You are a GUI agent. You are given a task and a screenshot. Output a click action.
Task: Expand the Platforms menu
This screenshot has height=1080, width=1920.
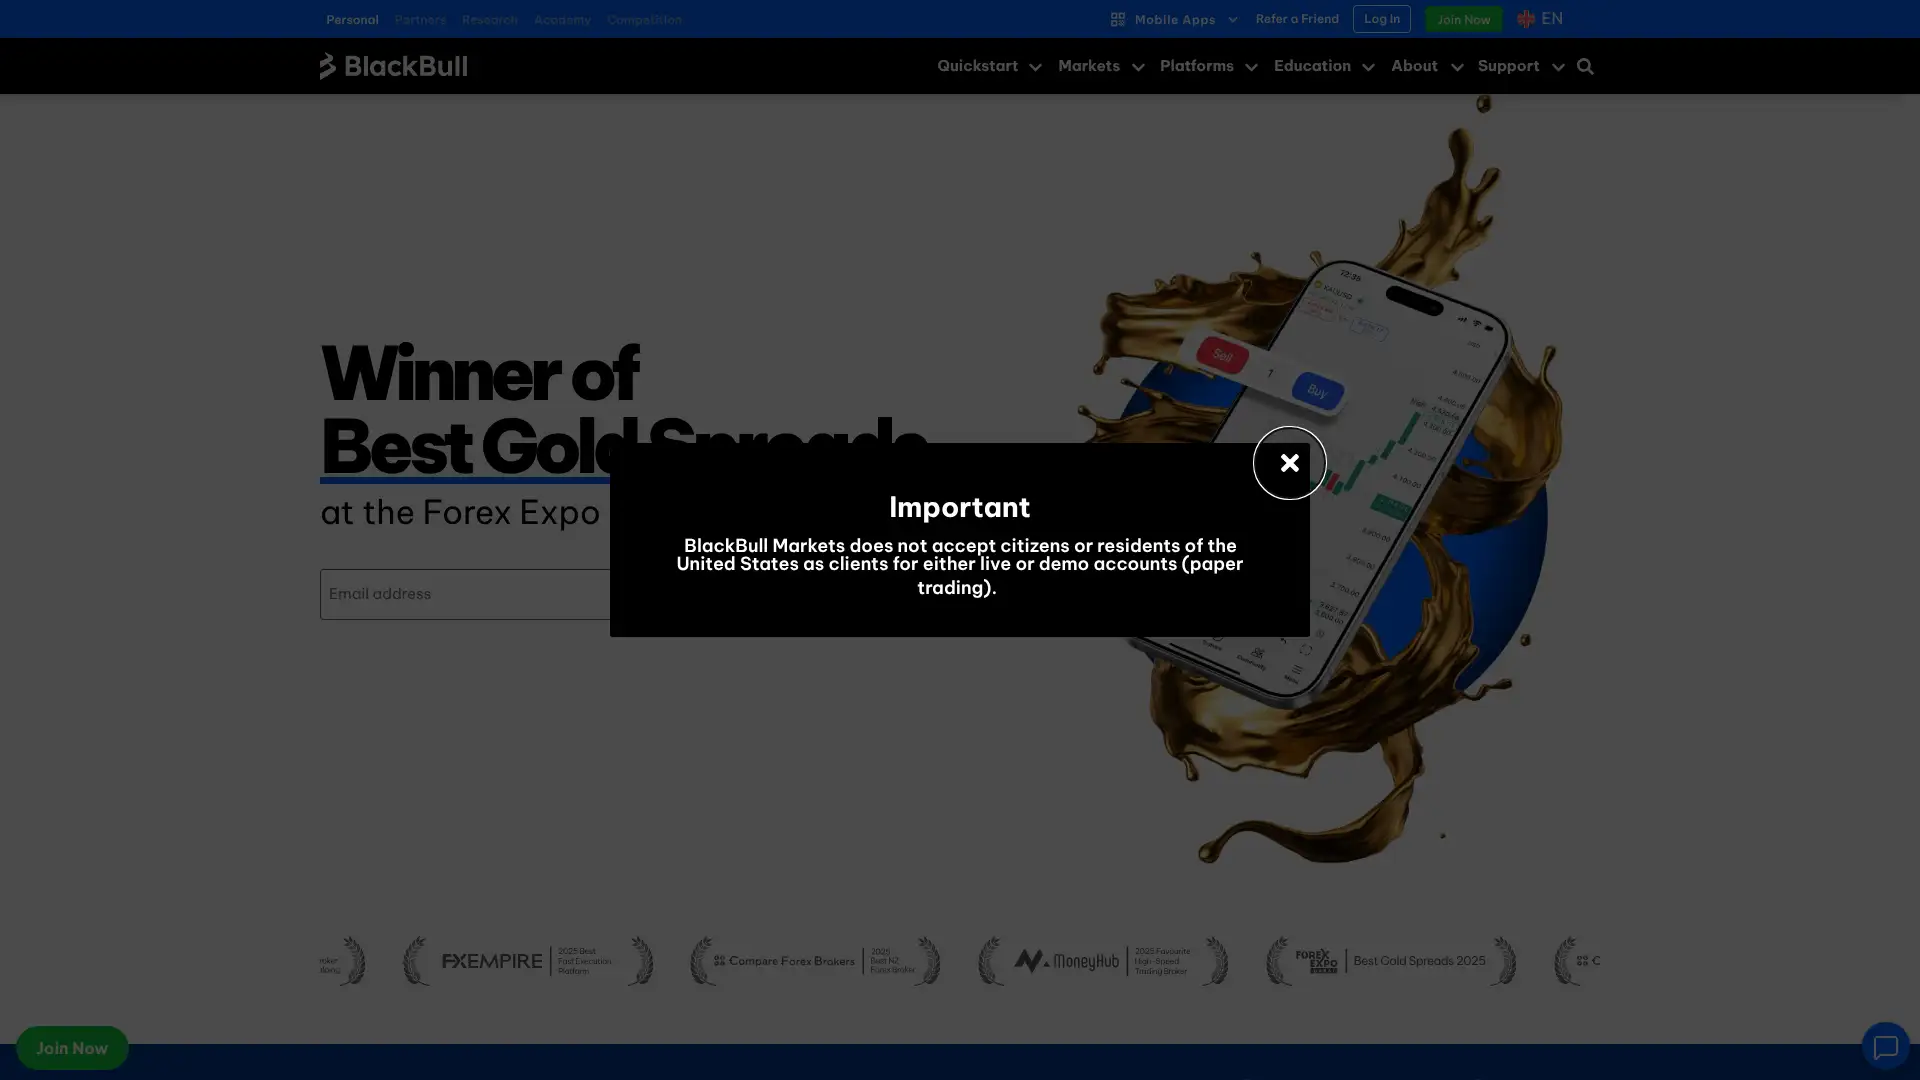[1208, 66]
